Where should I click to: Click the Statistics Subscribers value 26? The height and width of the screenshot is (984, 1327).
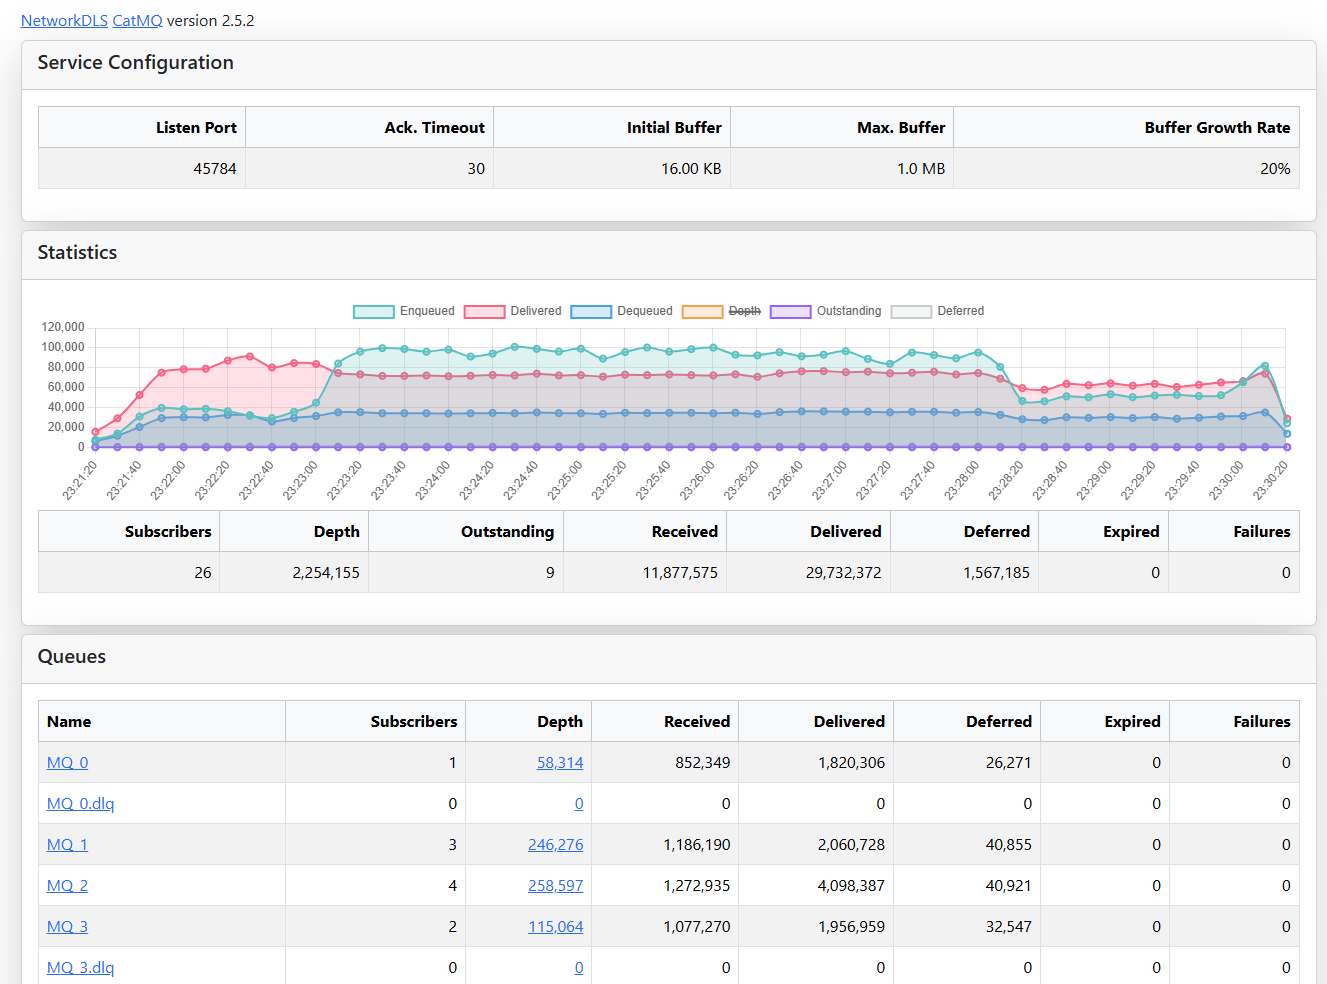pyautogui.click(x=203, y=573)
